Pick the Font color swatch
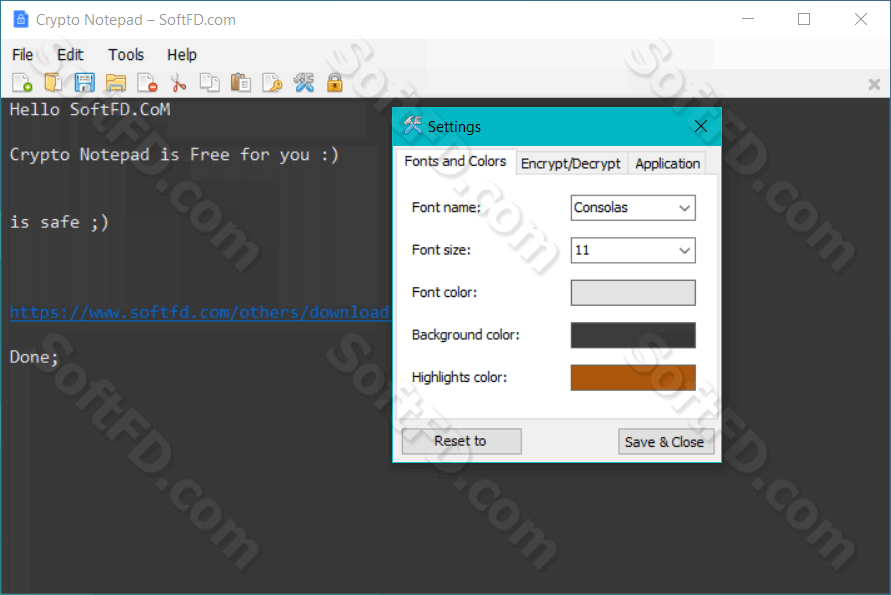The image size is (891, 595). click(x=633, y=293)
